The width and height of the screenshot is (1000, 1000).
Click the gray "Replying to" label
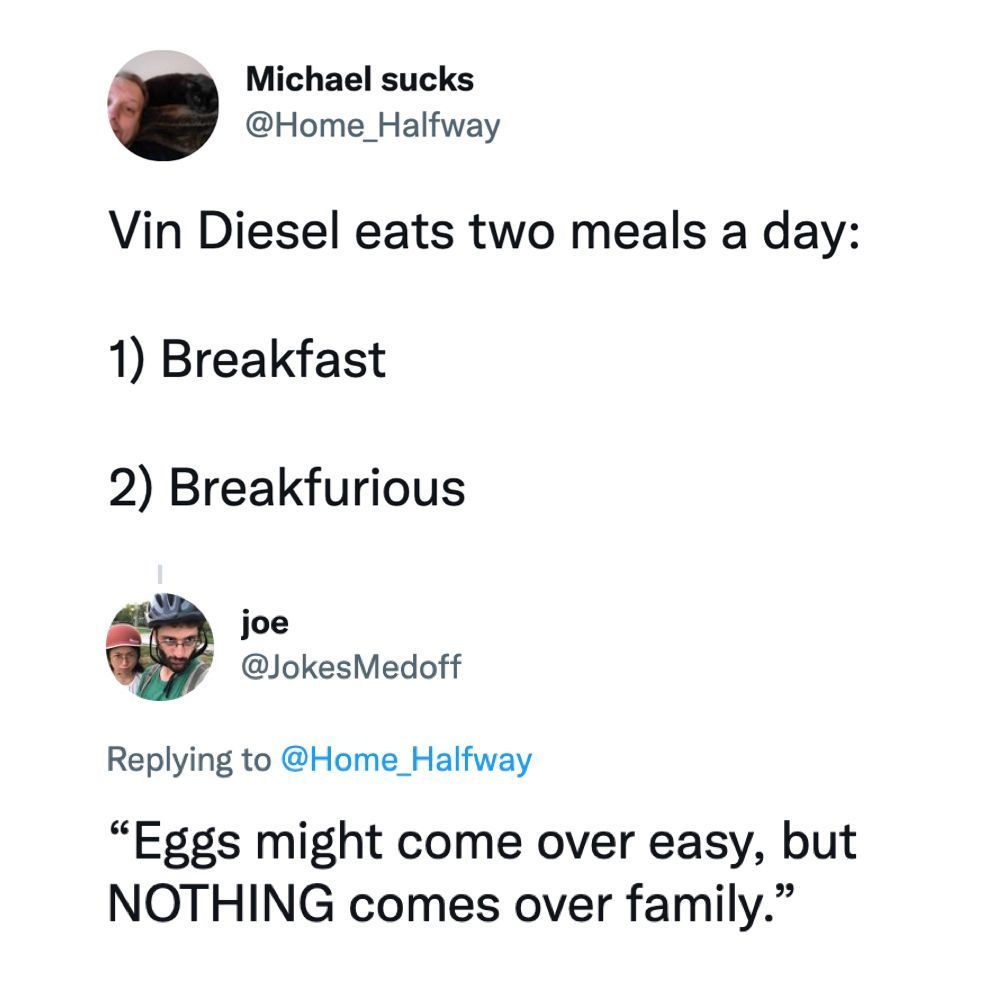point(188,760)
